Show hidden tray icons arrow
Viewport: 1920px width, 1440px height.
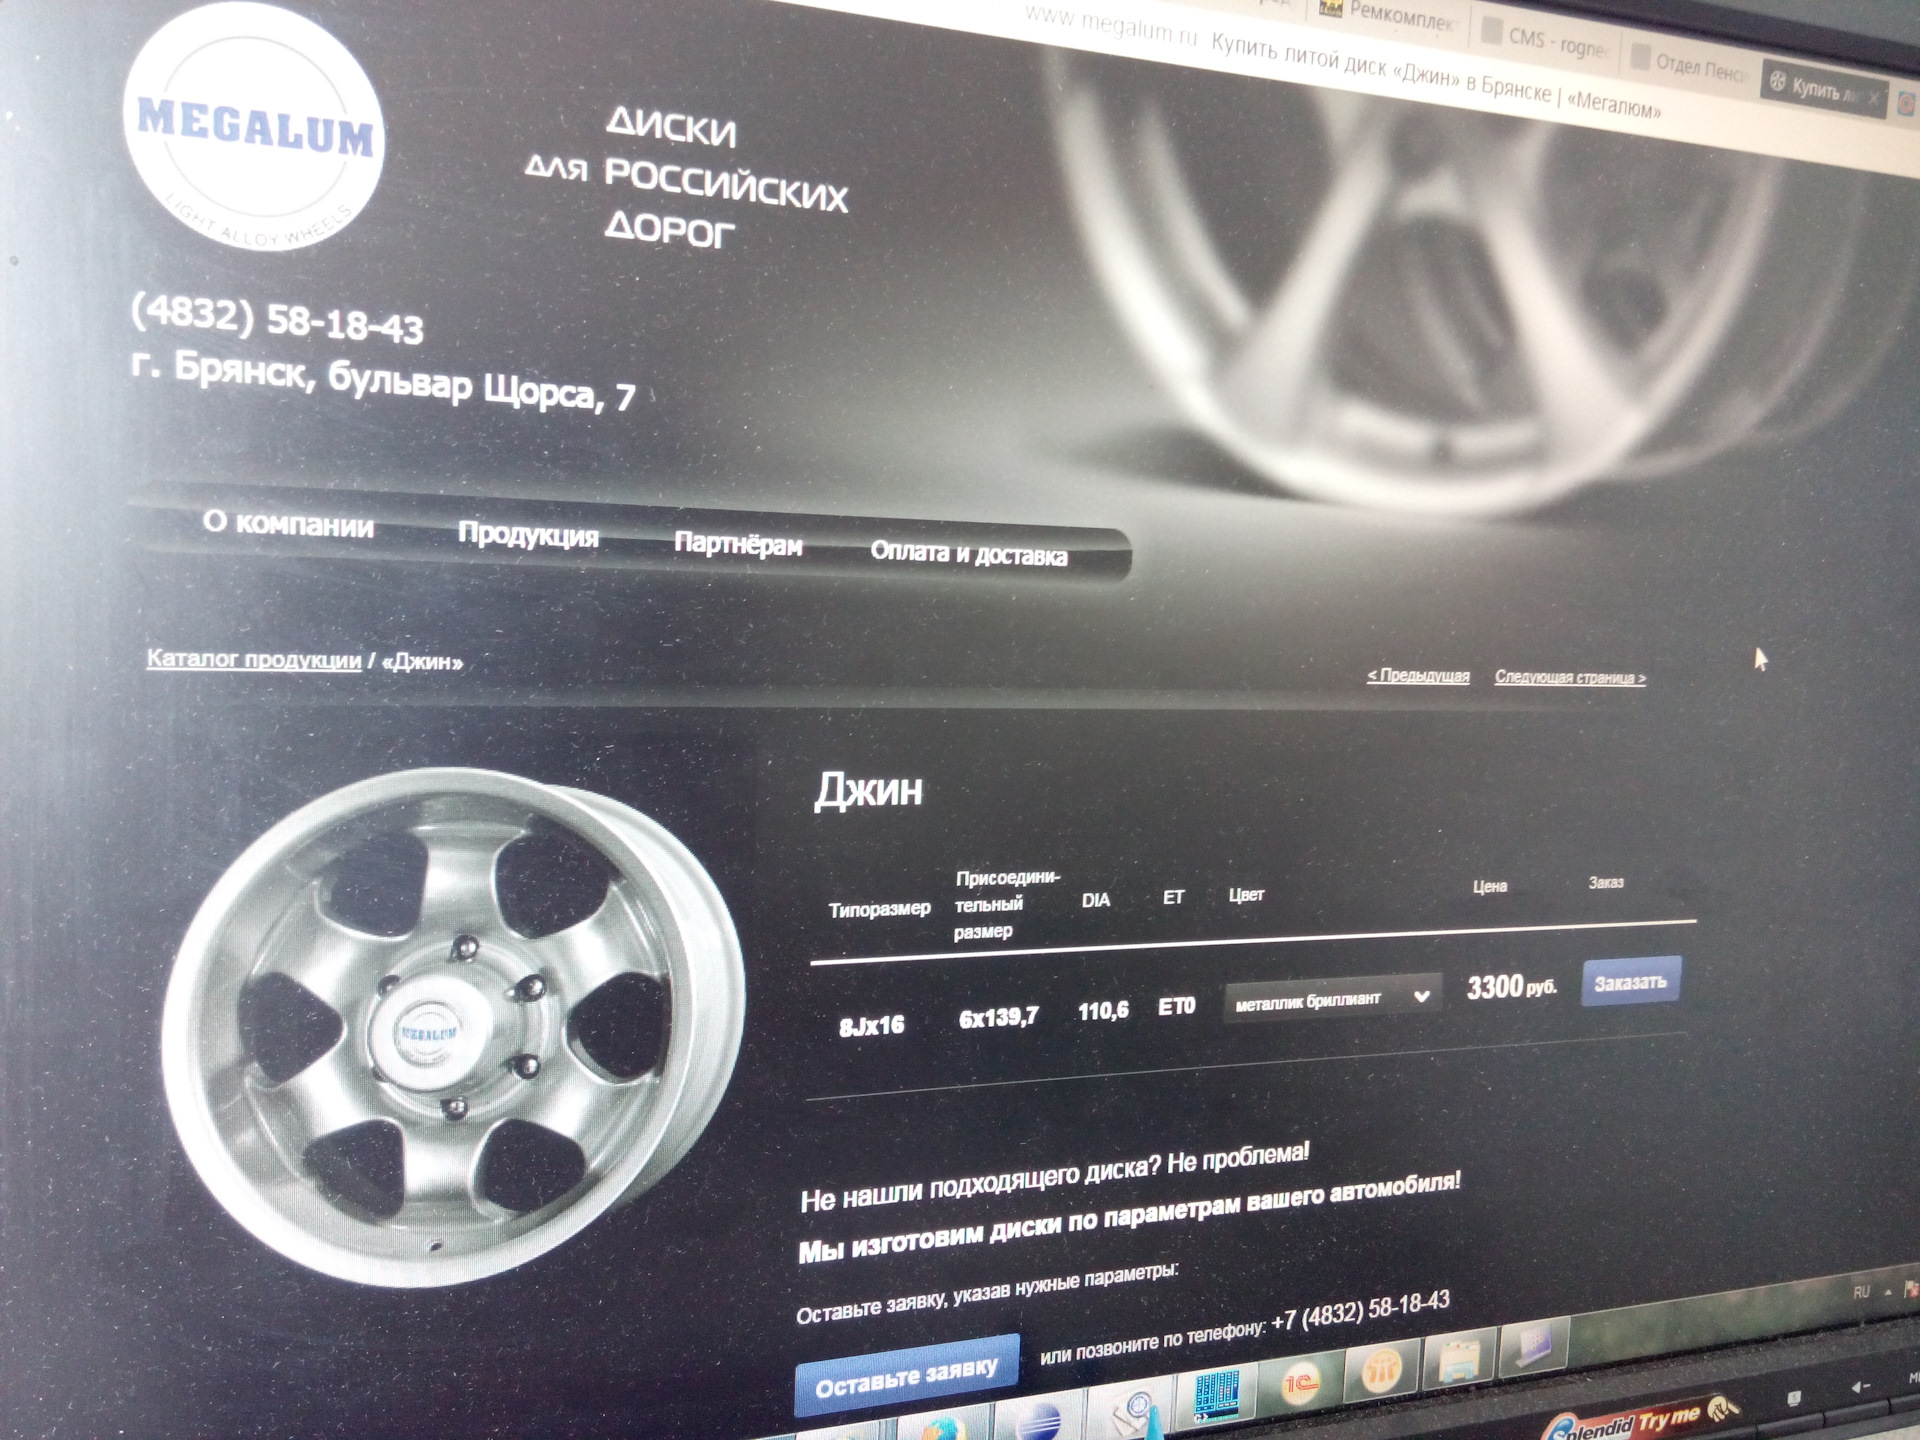tap(1888, 1292)
